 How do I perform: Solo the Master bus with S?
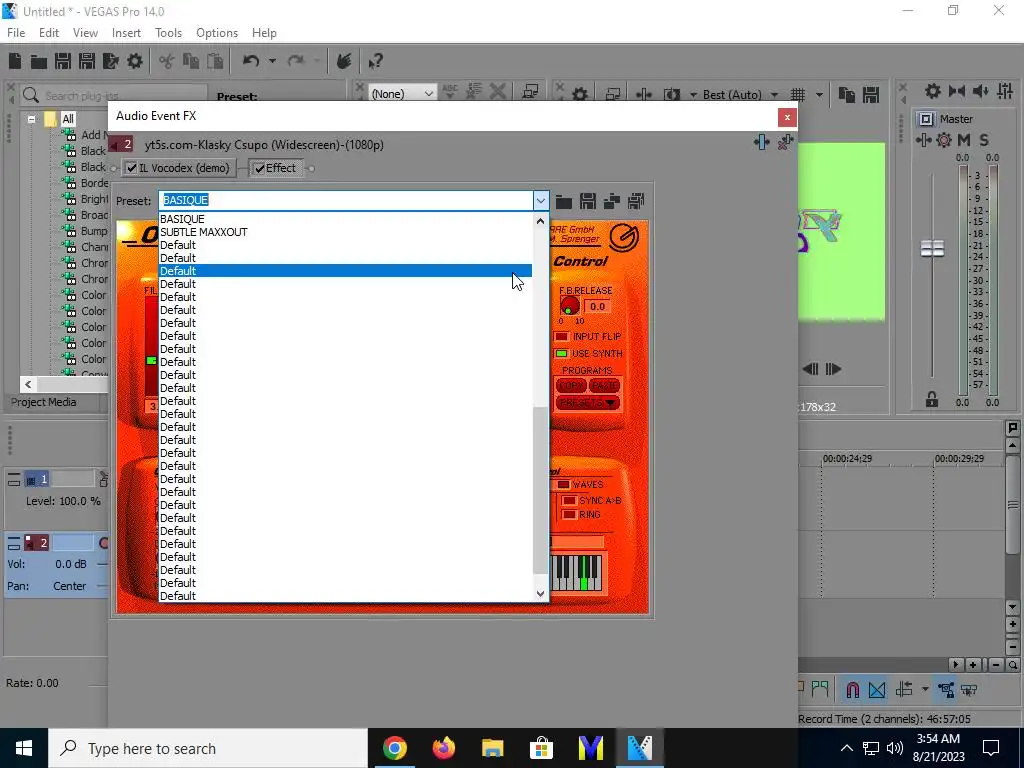coord(984,140)
